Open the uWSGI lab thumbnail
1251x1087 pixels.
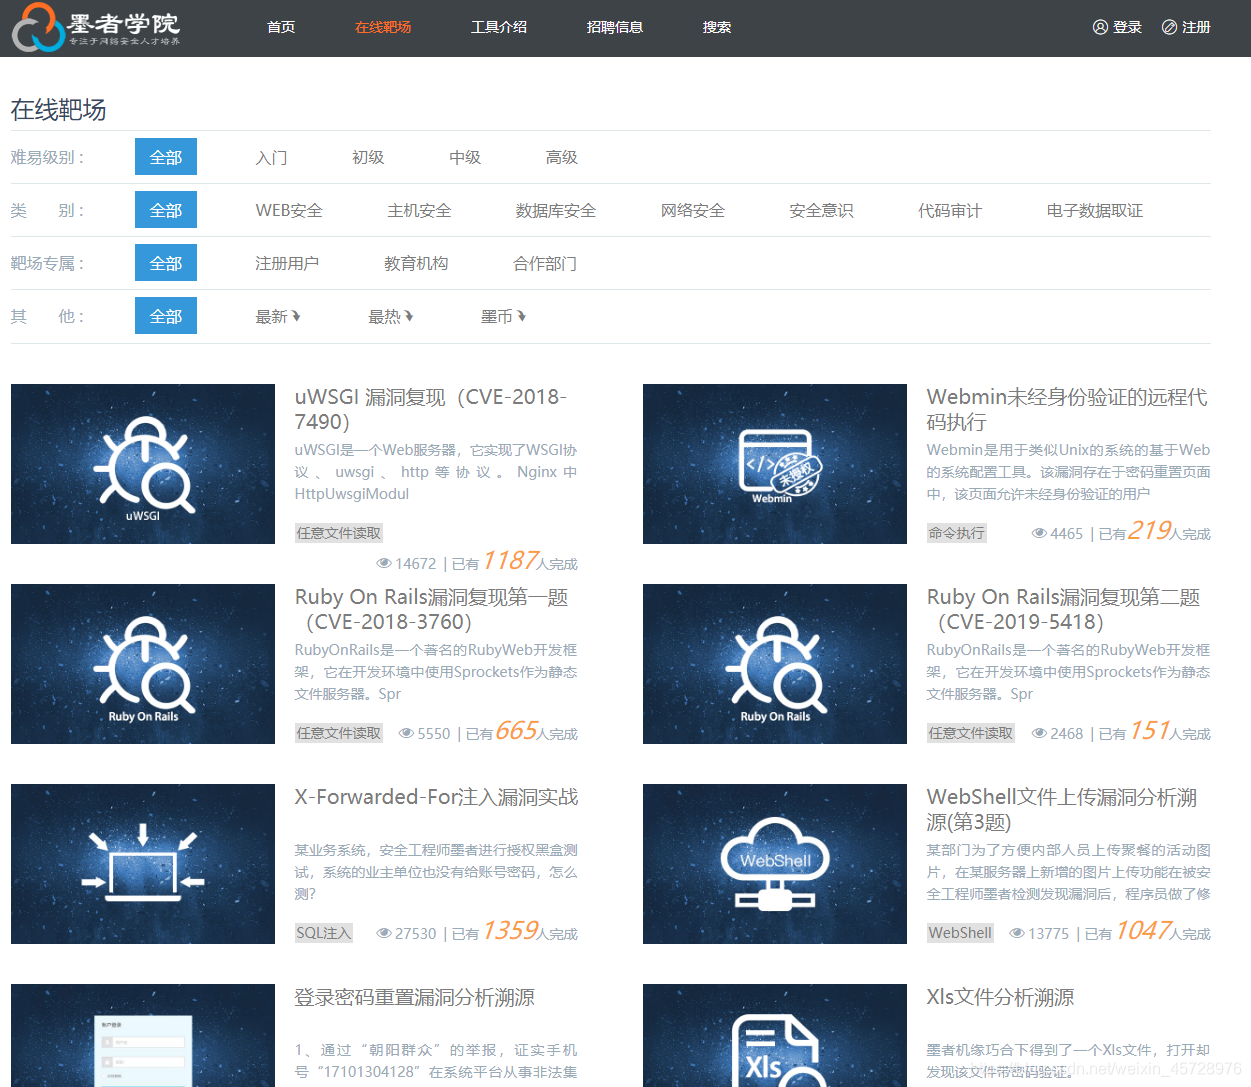[x=143, y=464]
